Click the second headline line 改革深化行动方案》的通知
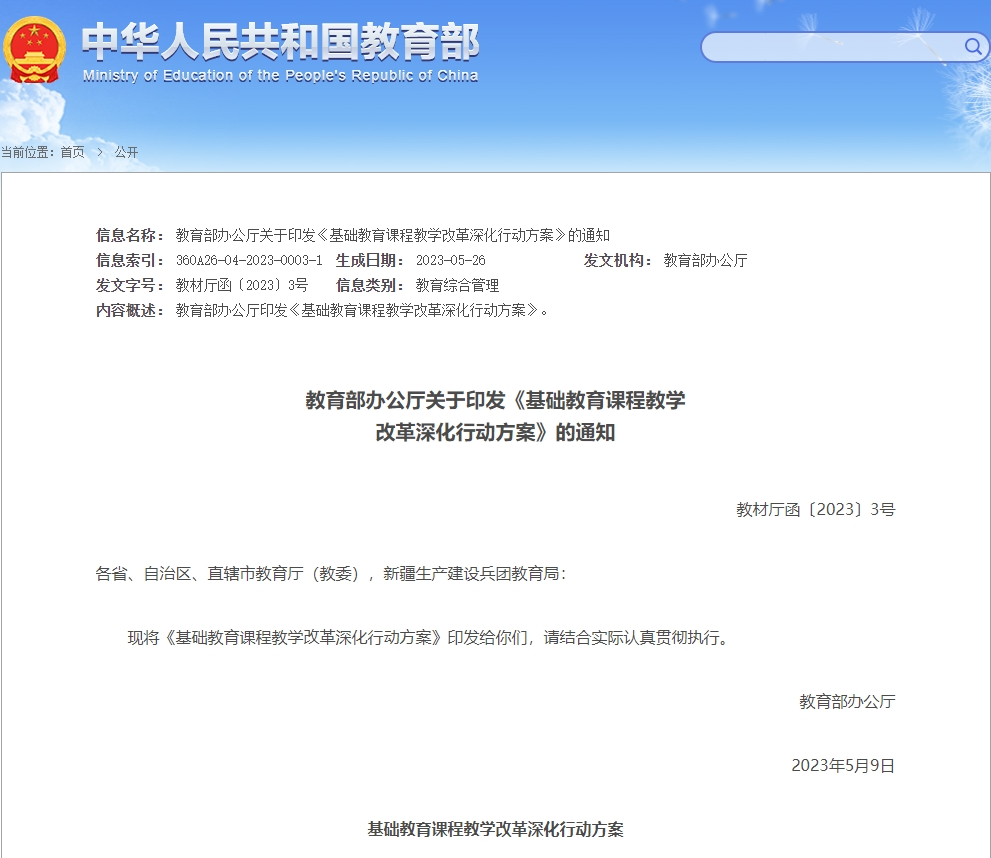 496,433
